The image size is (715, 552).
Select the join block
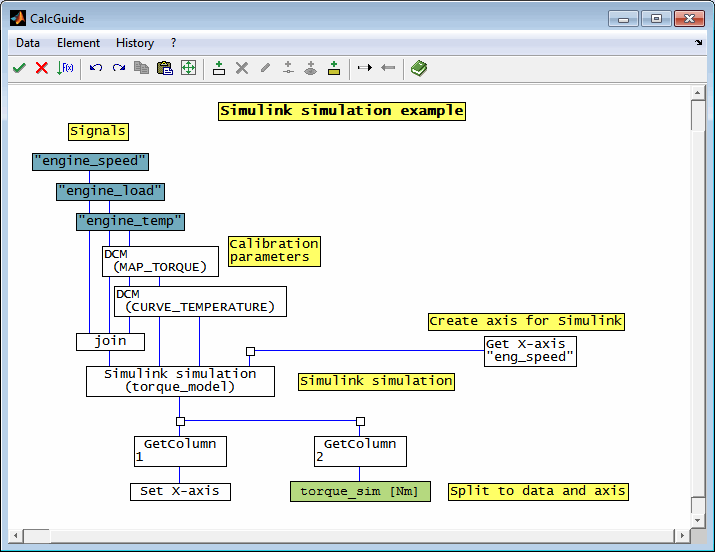coord(110,341)
